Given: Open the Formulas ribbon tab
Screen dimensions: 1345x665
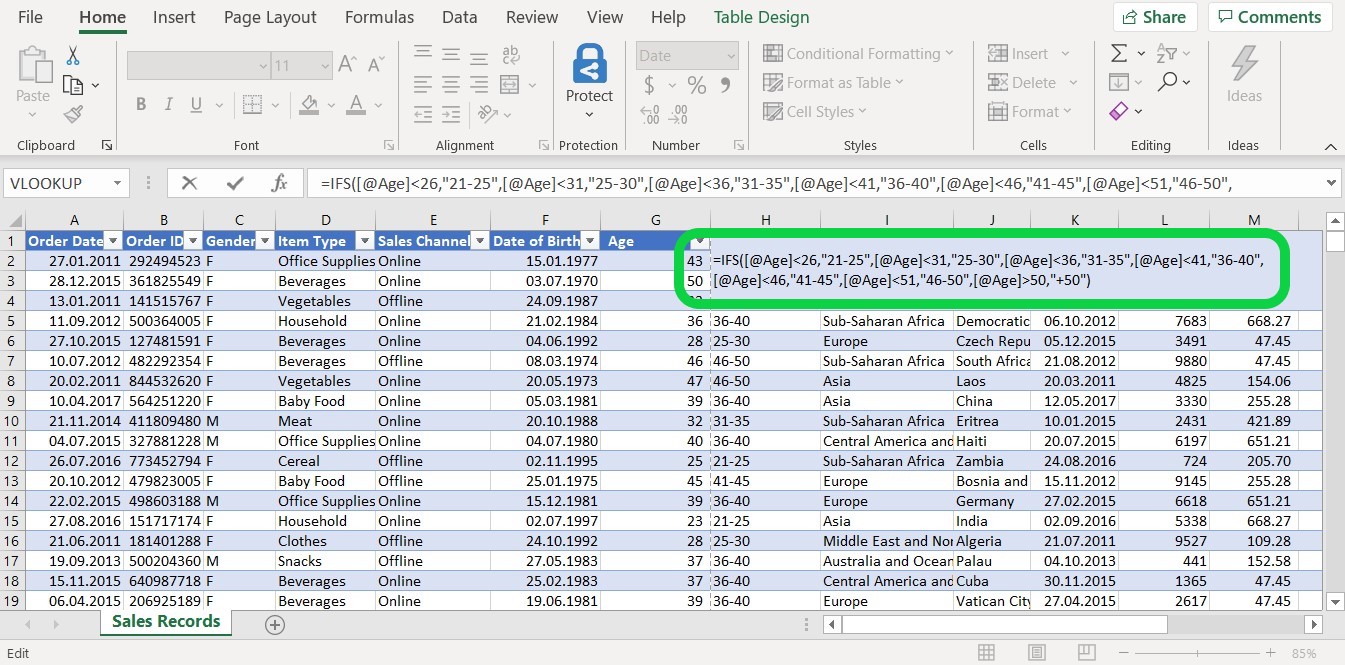Looking at the screenshot, I should point(379,17).
